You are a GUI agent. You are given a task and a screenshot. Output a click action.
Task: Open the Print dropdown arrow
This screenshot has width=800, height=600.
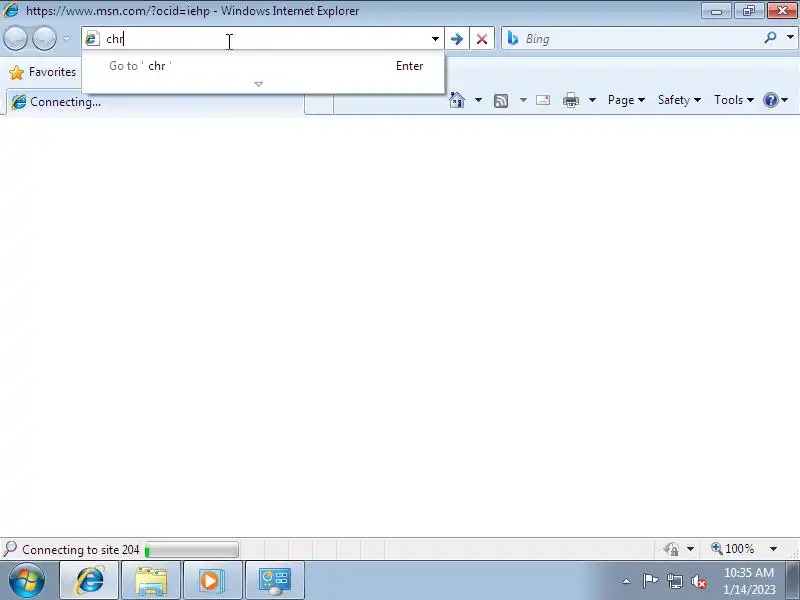pos(592,100)
